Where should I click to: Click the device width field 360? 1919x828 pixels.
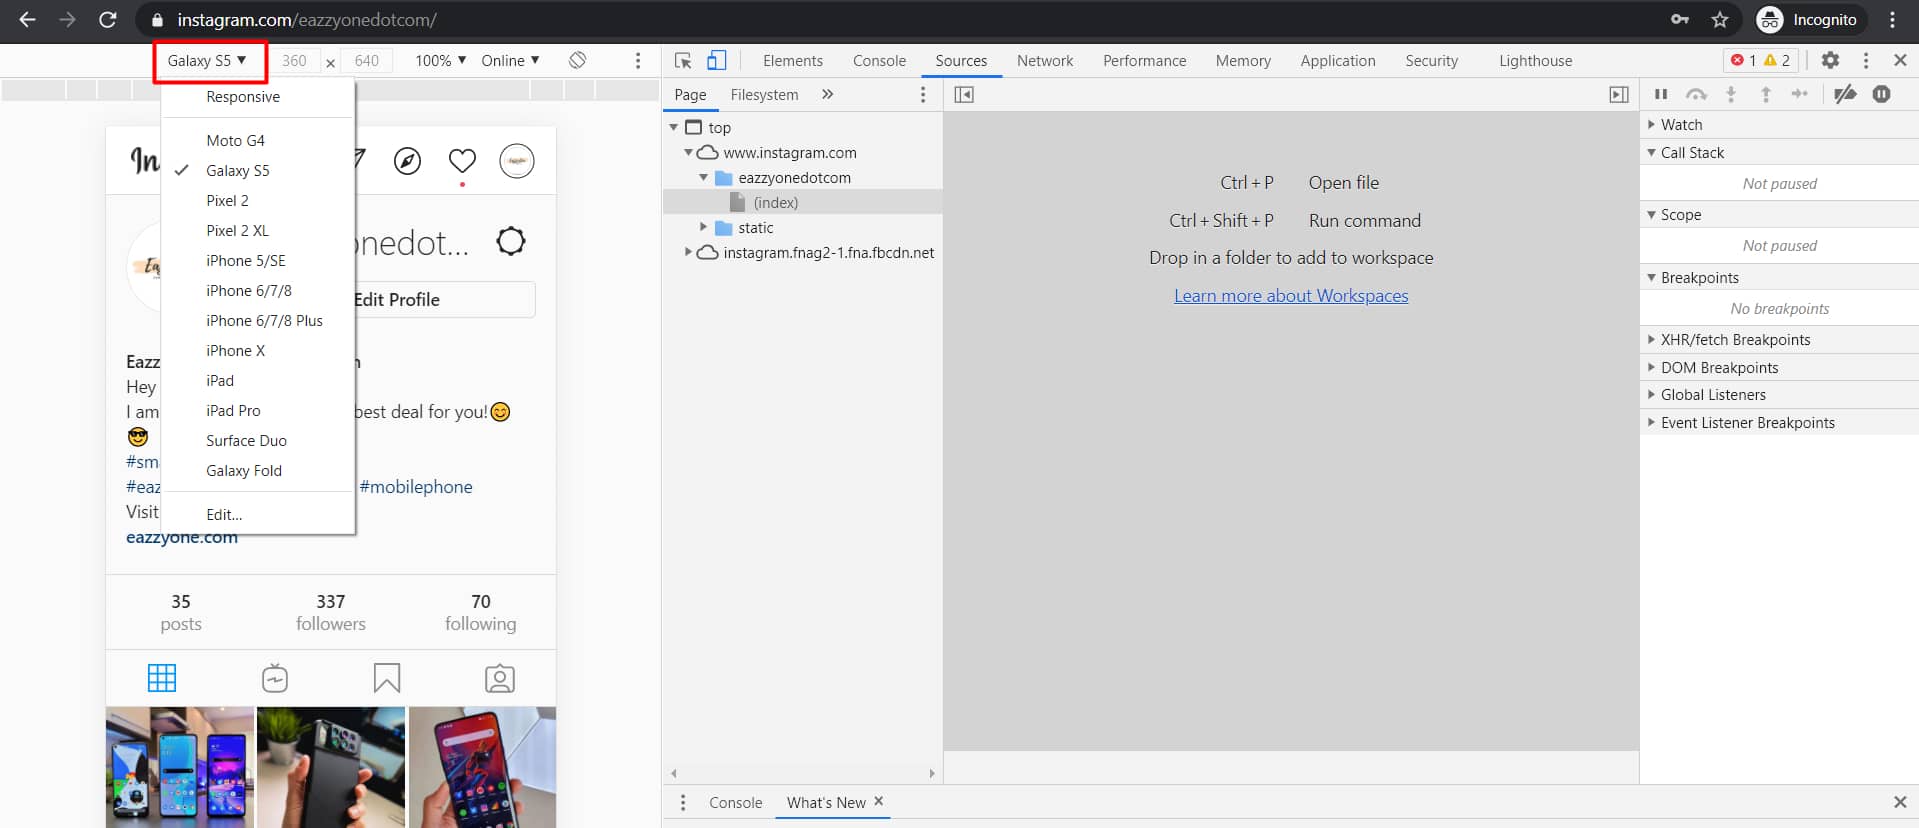(x=295, y=61)
